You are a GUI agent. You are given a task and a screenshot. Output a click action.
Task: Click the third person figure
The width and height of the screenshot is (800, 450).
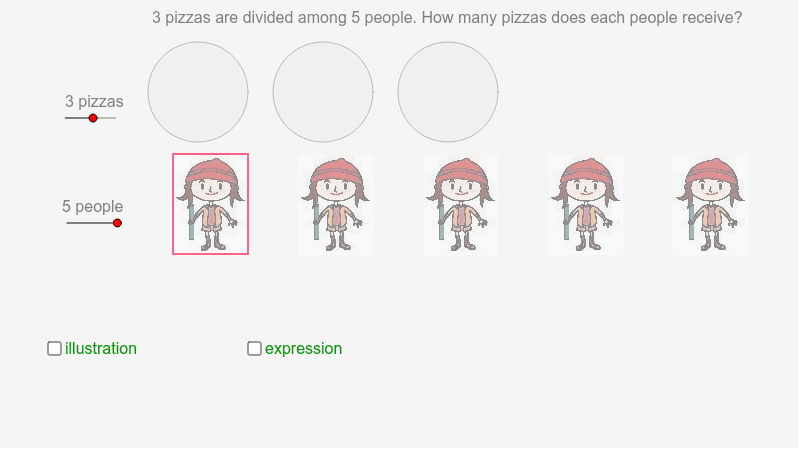coord(460,205)
